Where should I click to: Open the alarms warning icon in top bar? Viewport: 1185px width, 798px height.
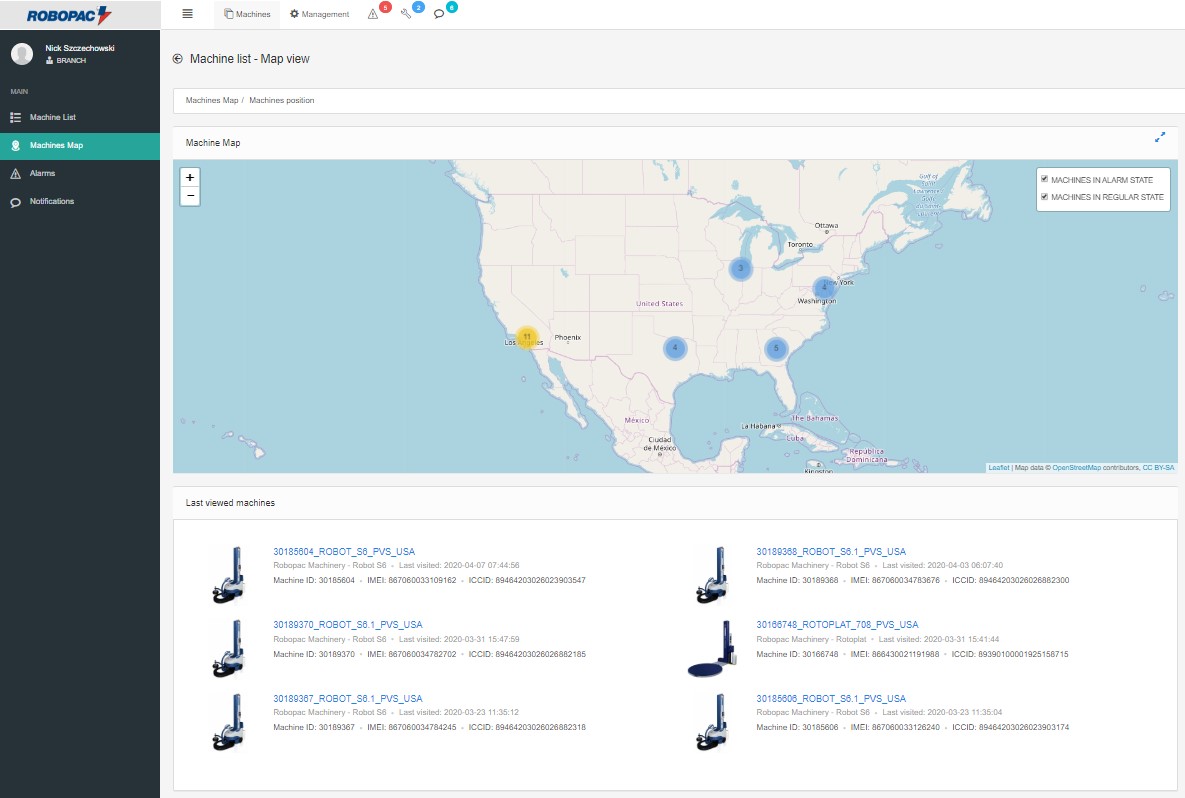(373, 14)
